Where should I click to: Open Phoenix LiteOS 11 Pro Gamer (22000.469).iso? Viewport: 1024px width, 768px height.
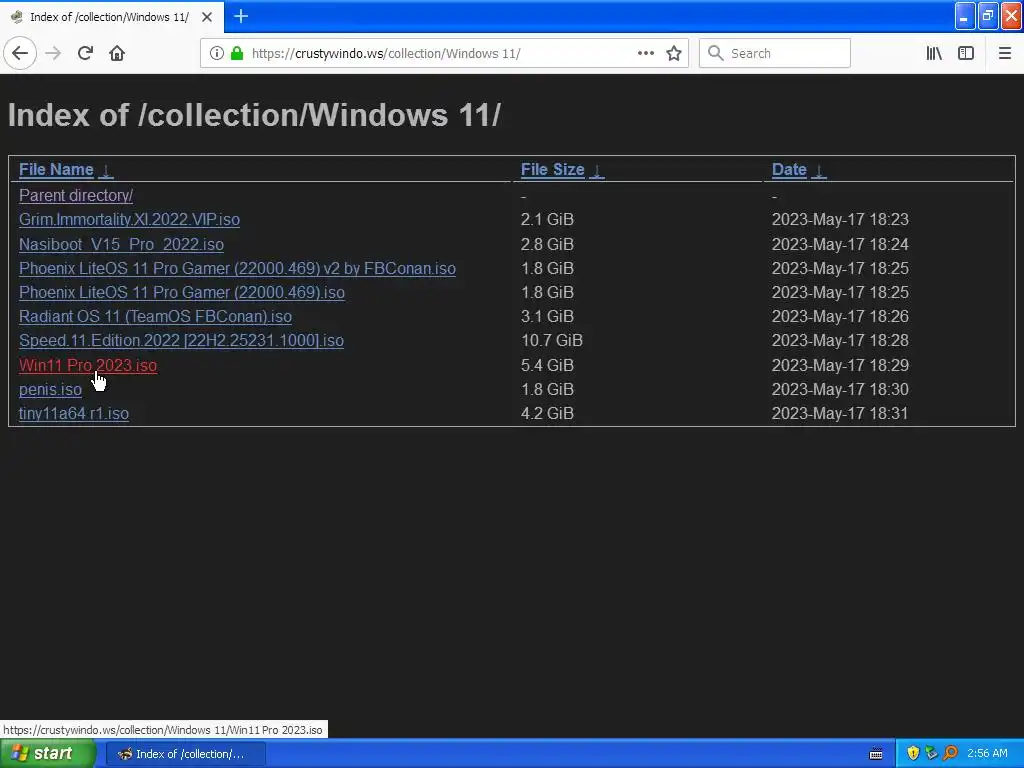pos(182,292)
